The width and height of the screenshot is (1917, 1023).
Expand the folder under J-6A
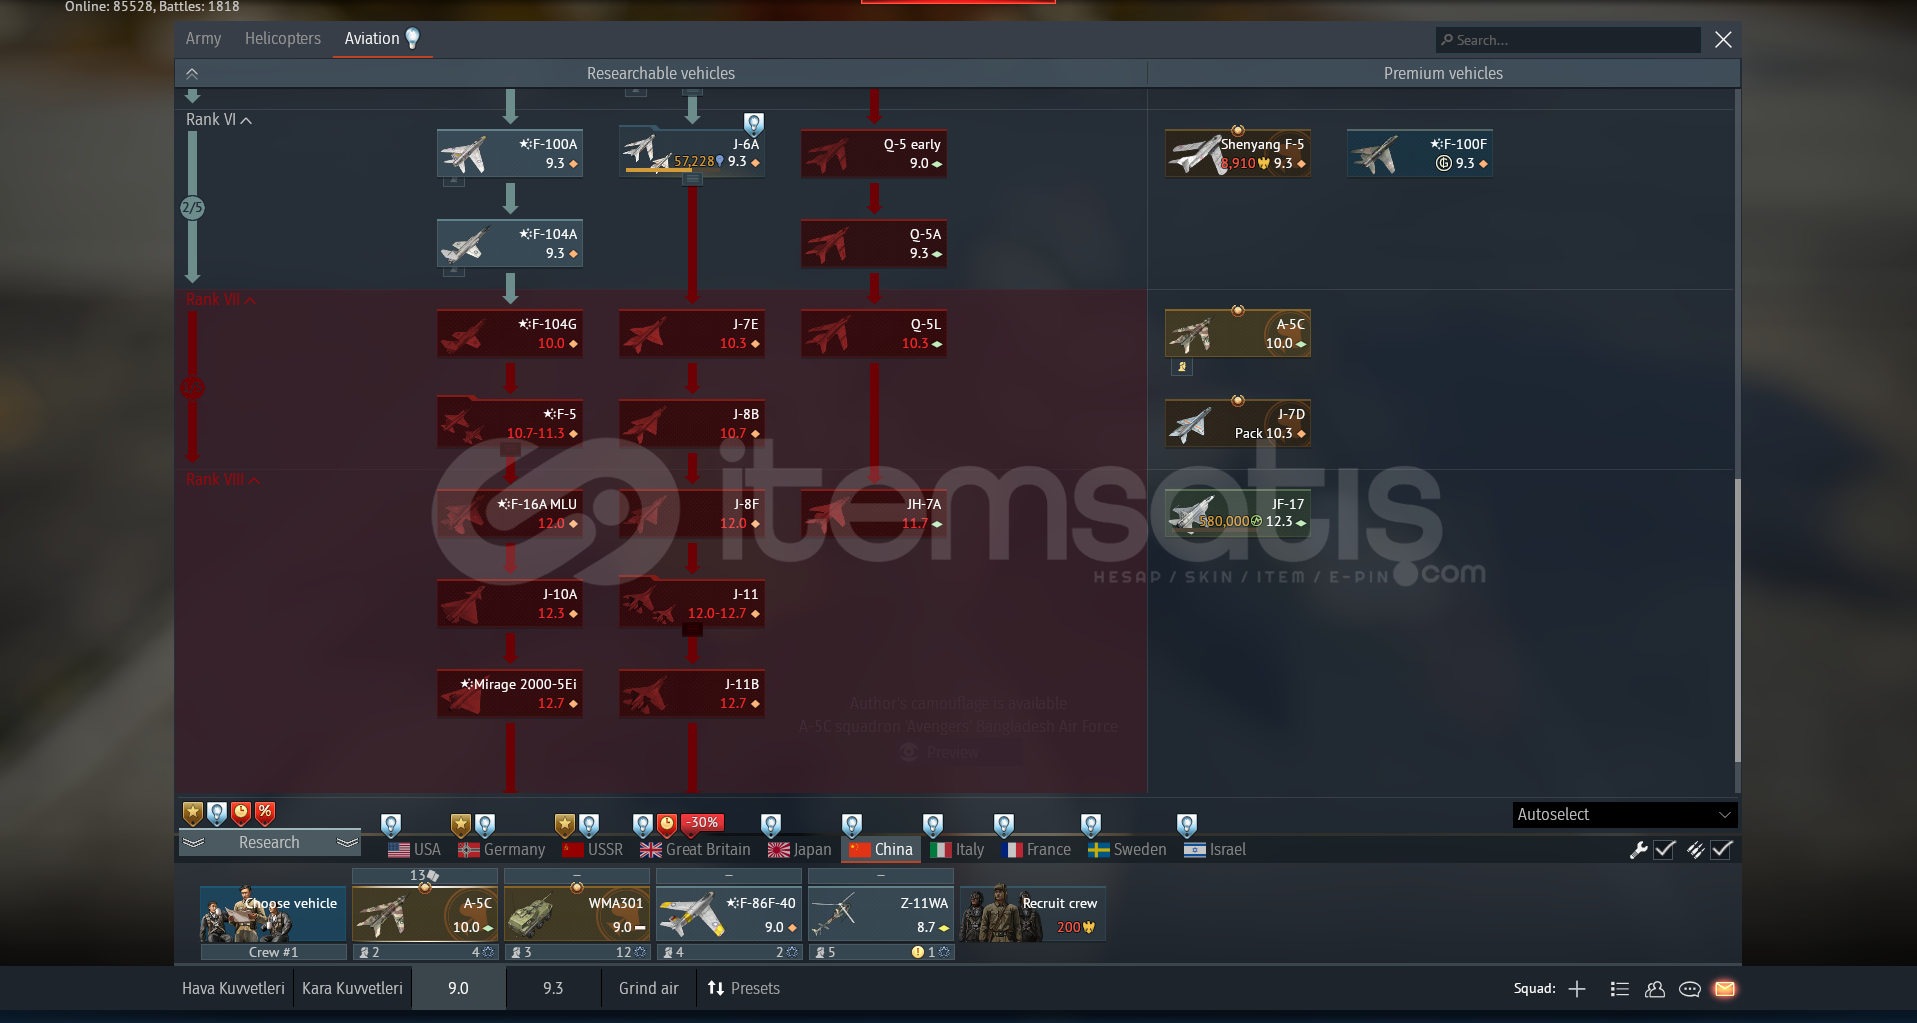tap(692, 180)
